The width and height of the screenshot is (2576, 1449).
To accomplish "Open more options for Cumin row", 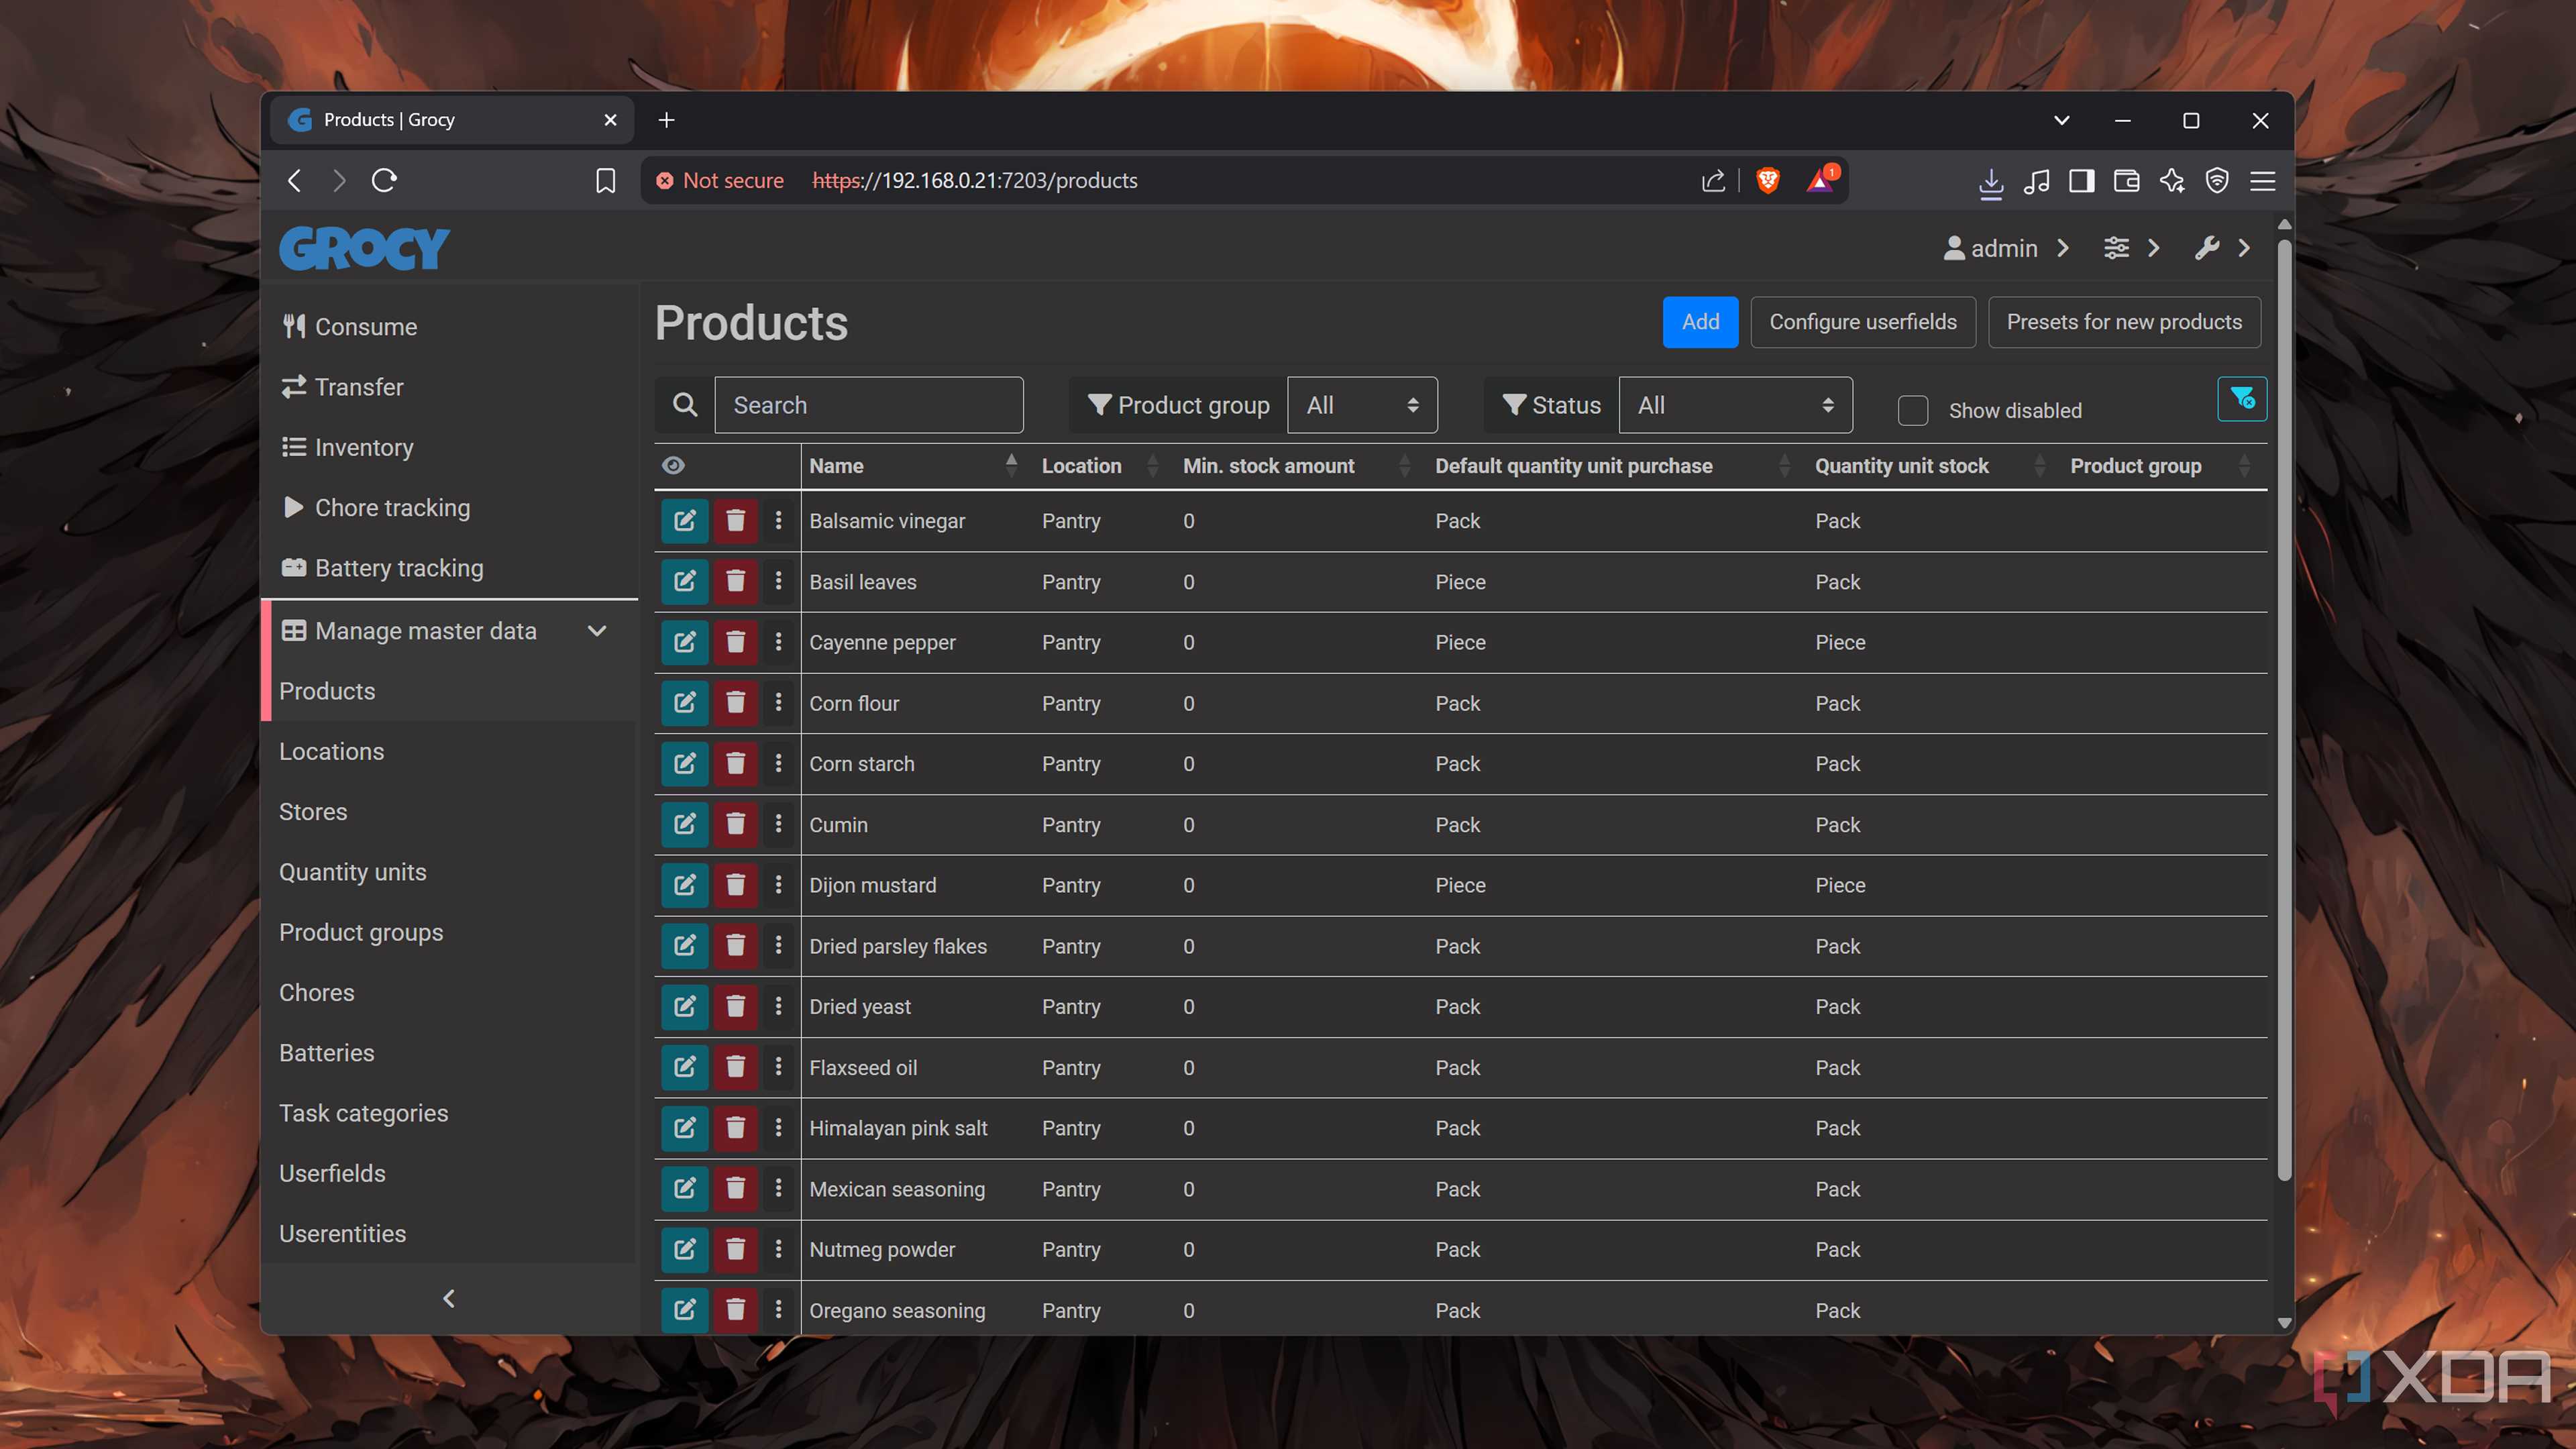I will [x=778, y=824].
